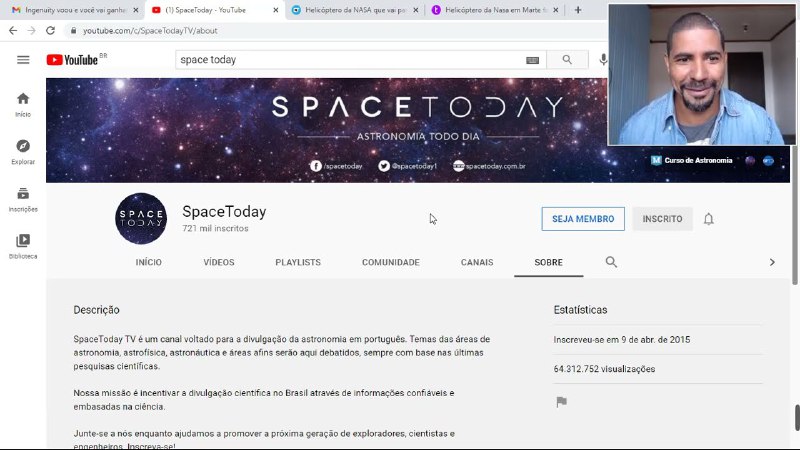This screenshot has height=450, width=800.
Task: Open the Inscrições sidebar icon
Action: coord(23,199)
